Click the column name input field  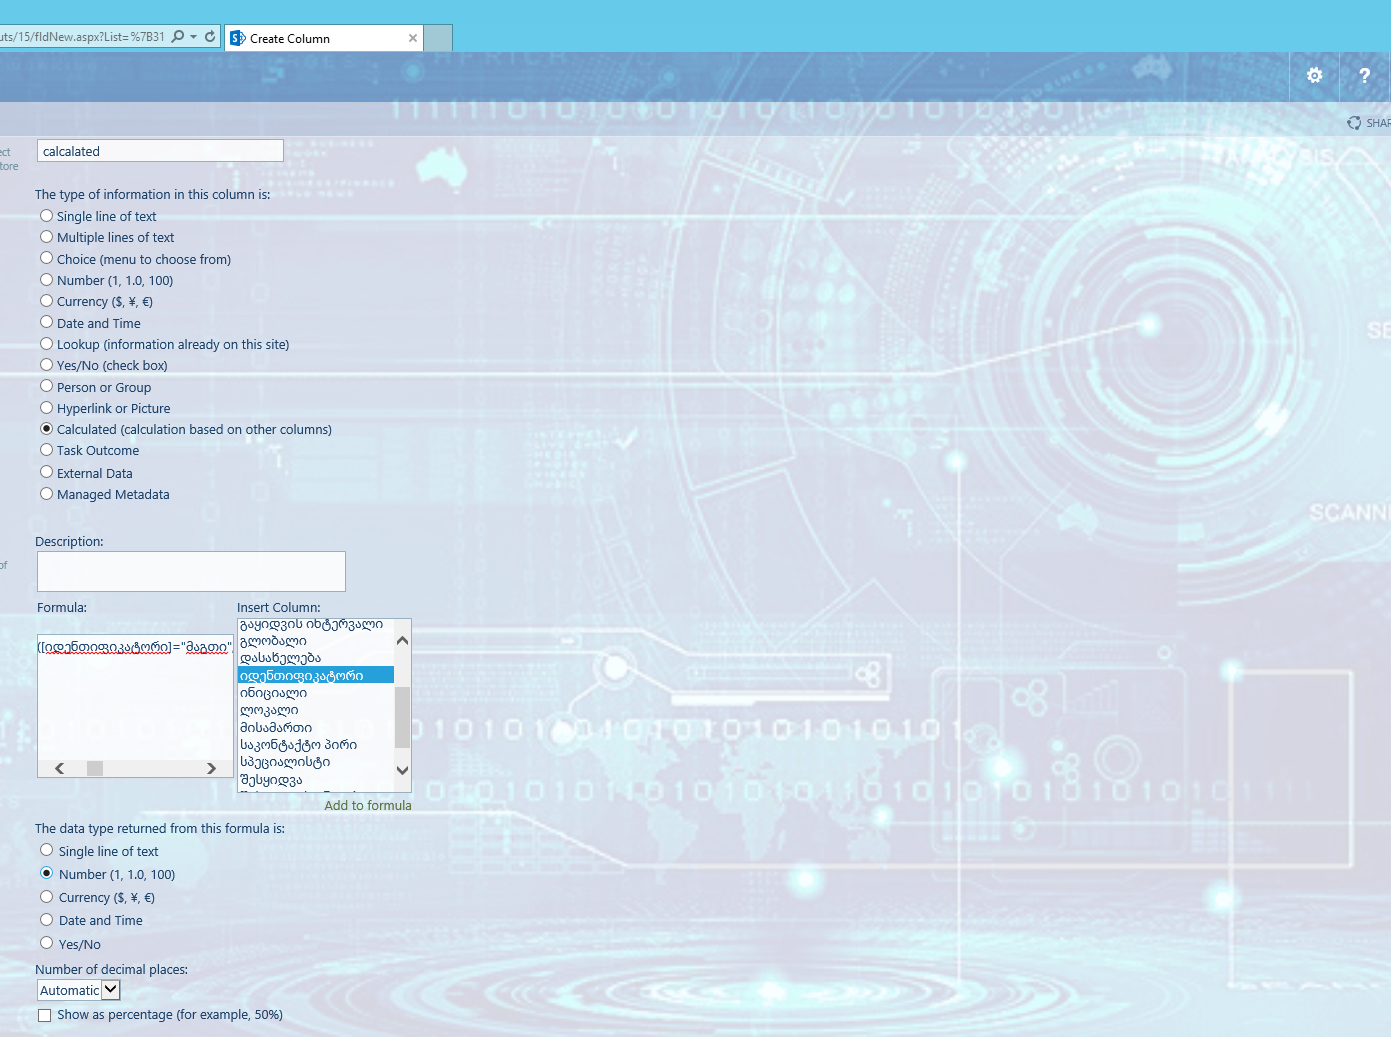pyautogui.click(x=160, y=151)
